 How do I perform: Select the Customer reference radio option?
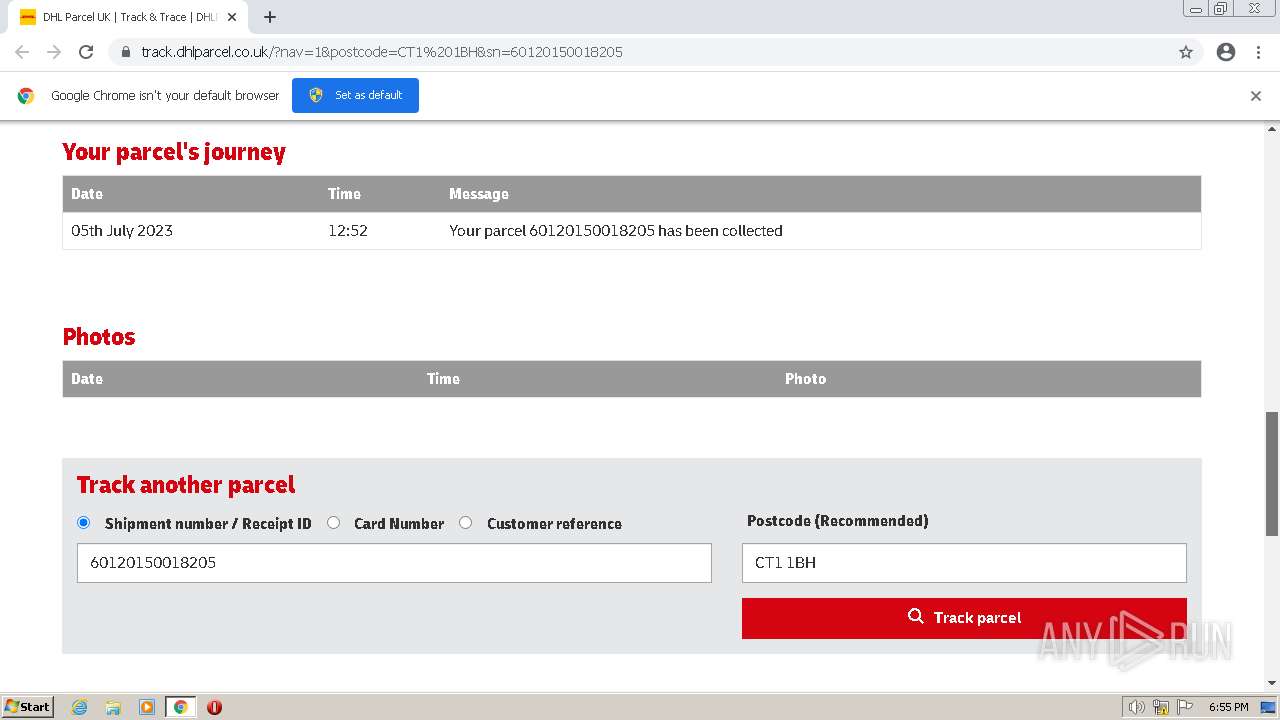(465, 522)
